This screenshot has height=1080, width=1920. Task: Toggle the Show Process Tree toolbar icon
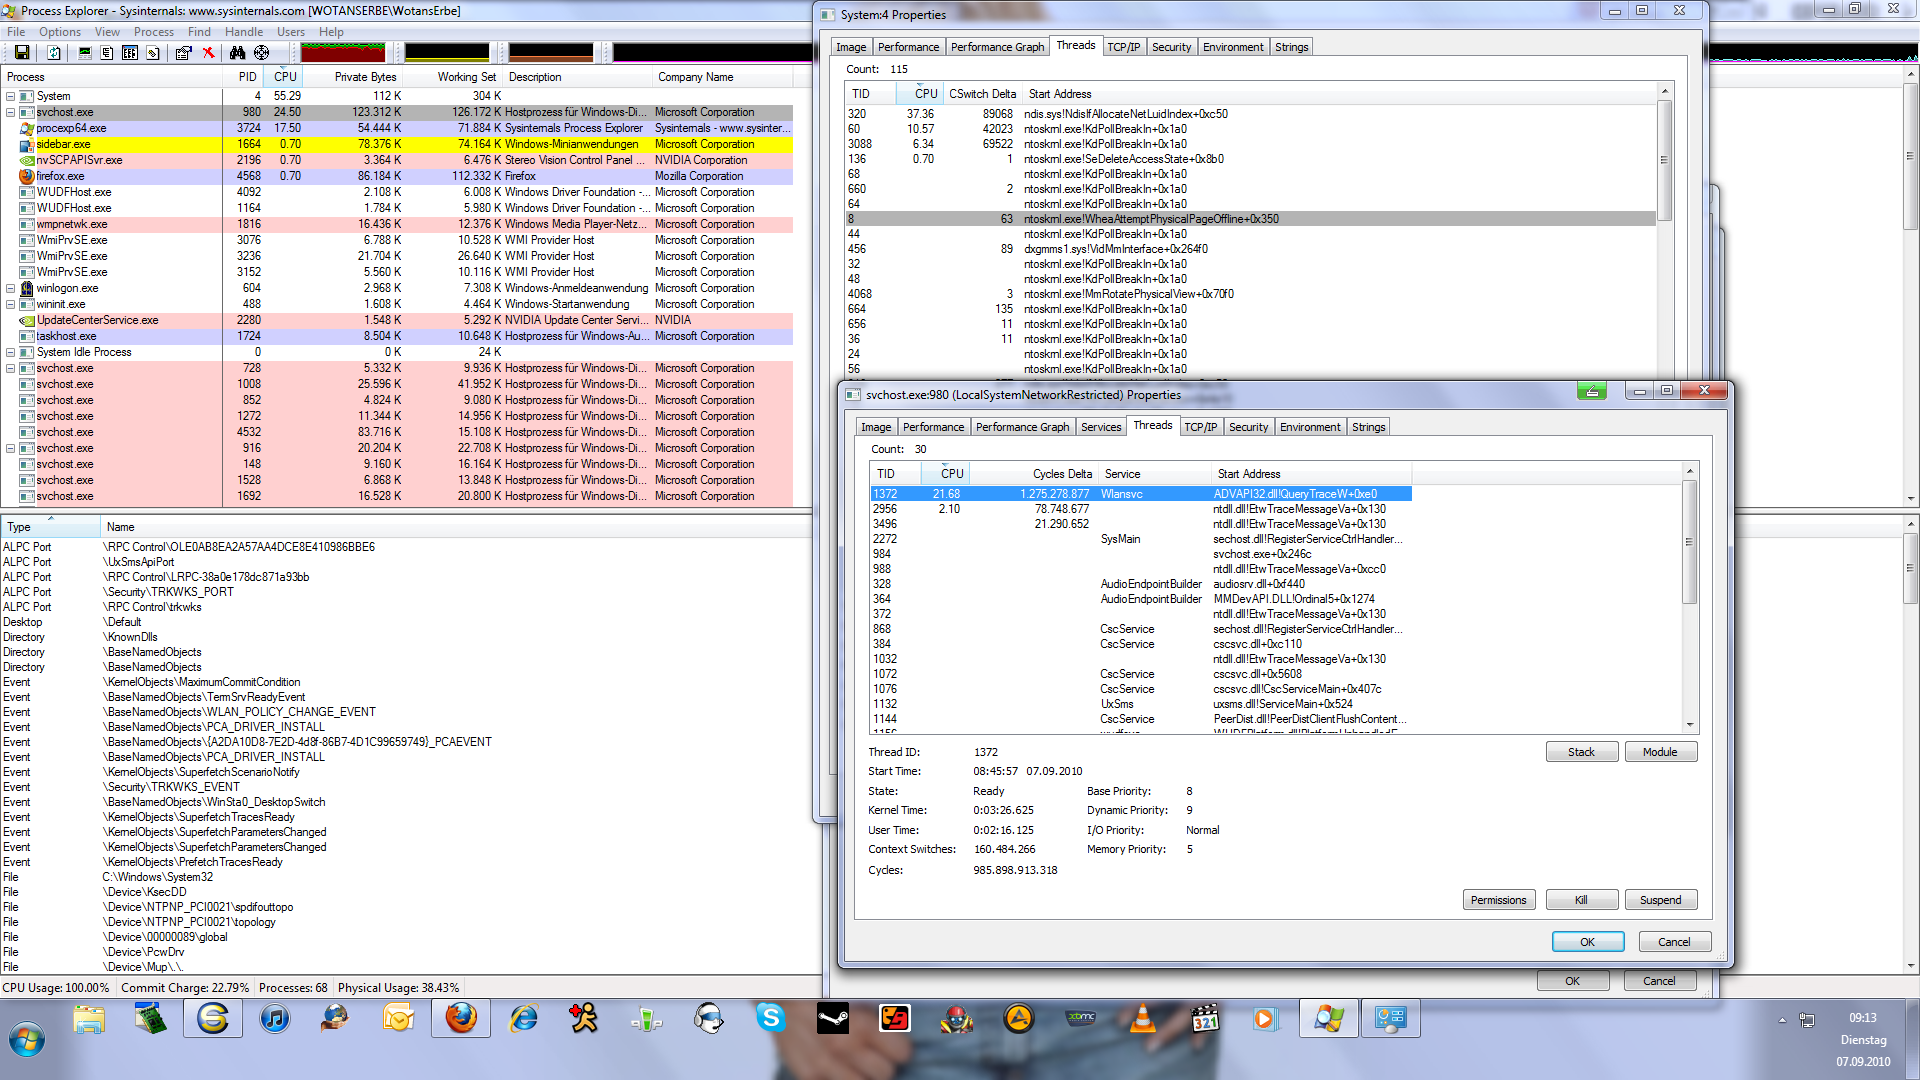(x=107, y=52)
